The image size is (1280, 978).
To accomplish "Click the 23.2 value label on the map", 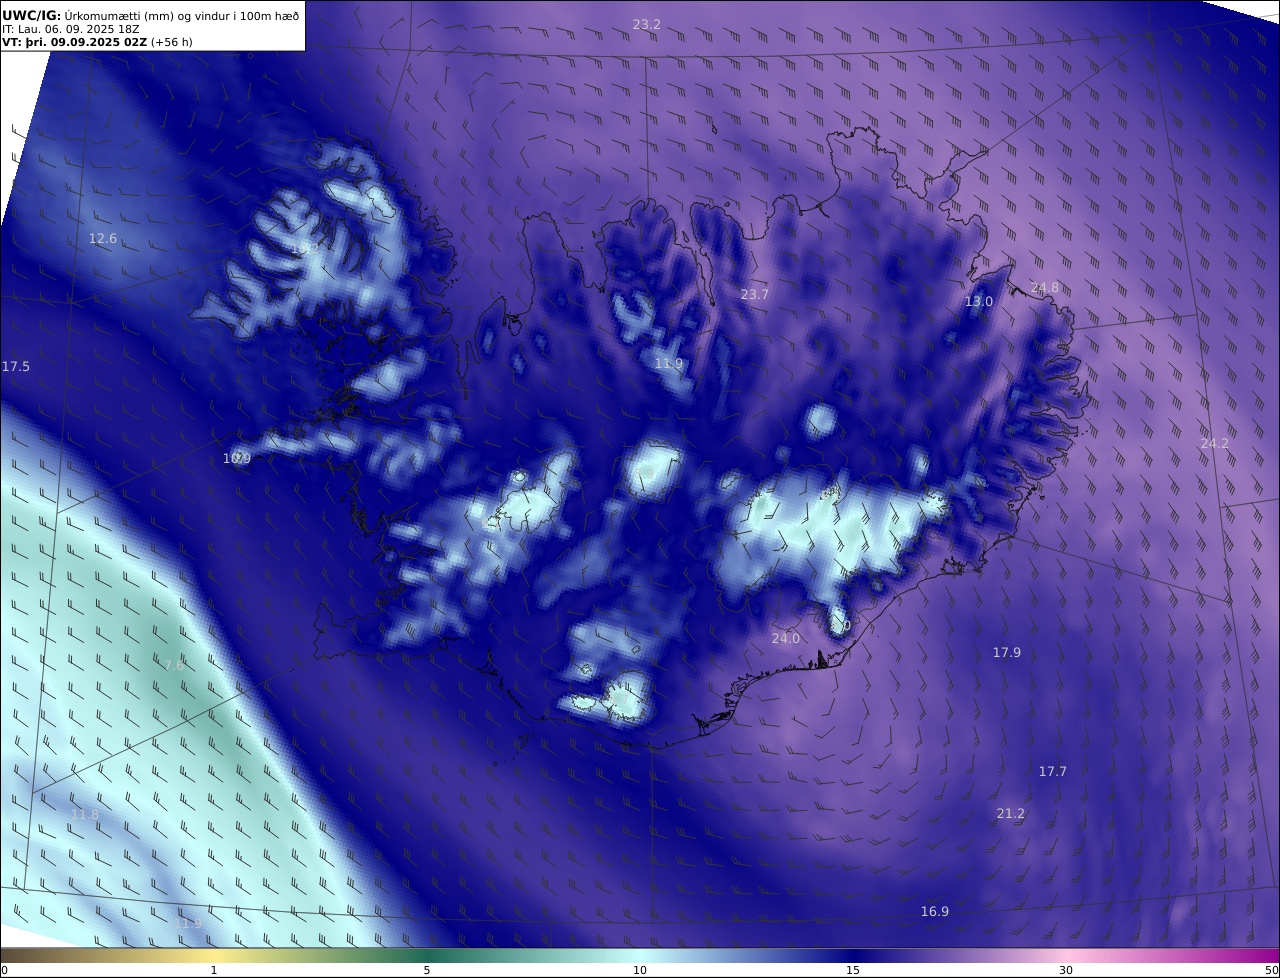I will click(647, 24).
